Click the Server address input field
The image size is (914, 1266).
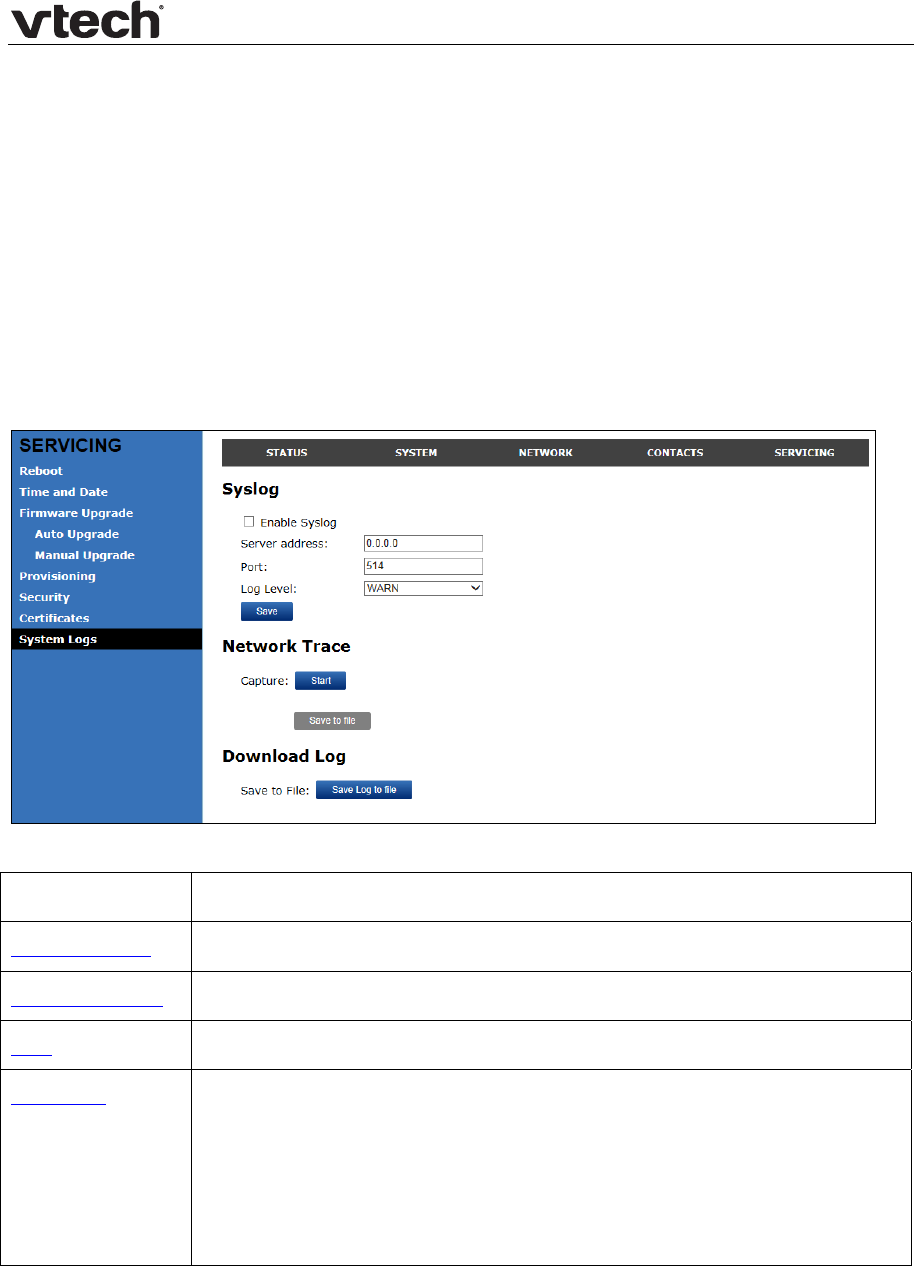tap(424, 544)
